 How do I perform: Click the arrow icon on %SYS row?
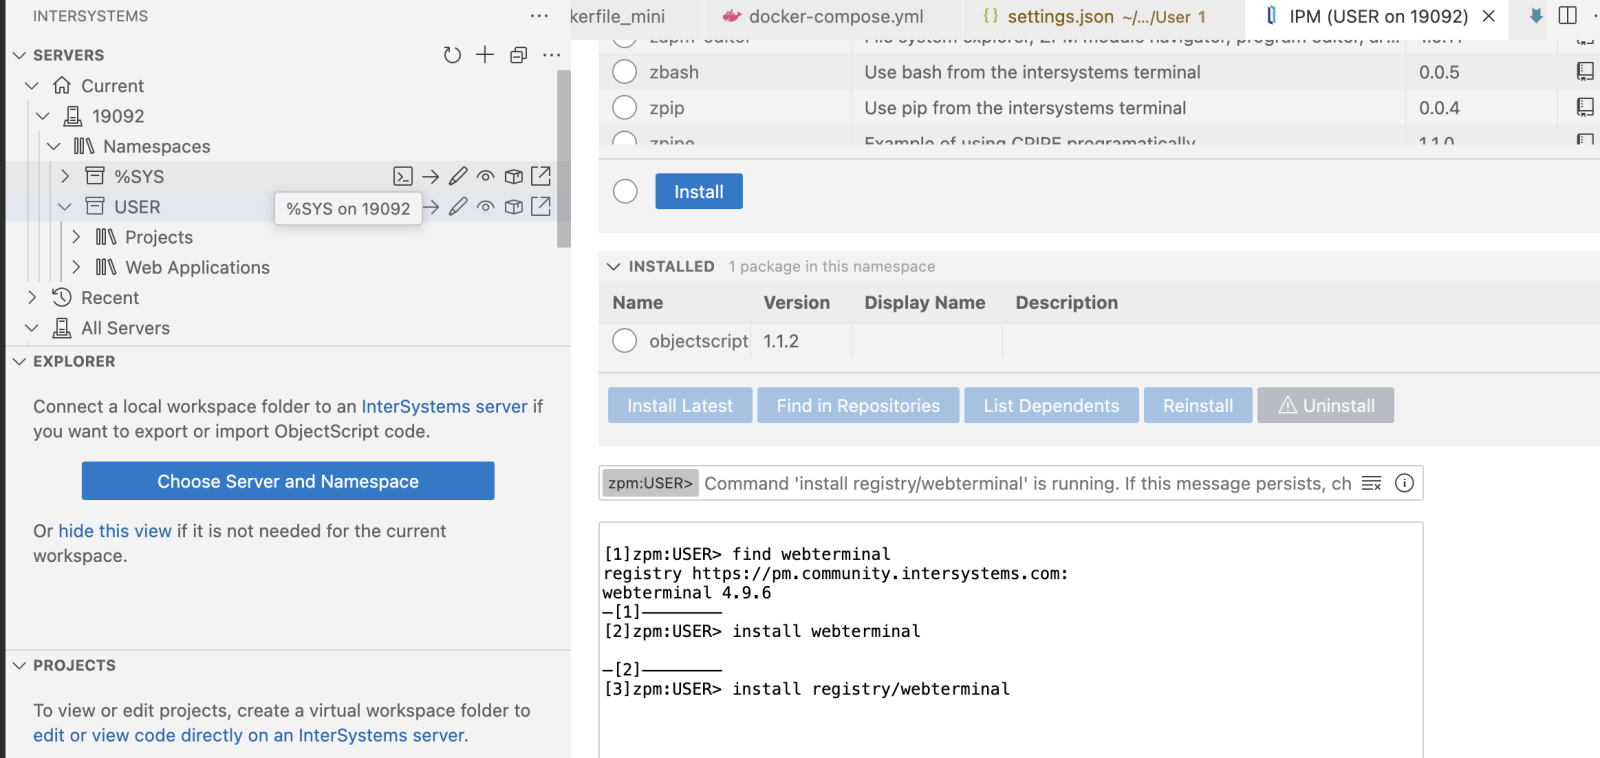pos(431,177)
